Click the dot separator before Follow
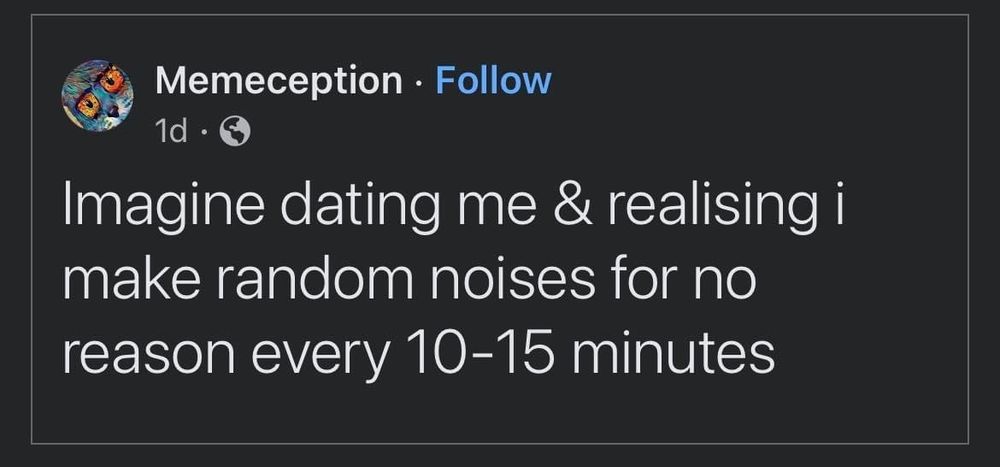The image size is (1000, 467). click(x=419, y=84)
